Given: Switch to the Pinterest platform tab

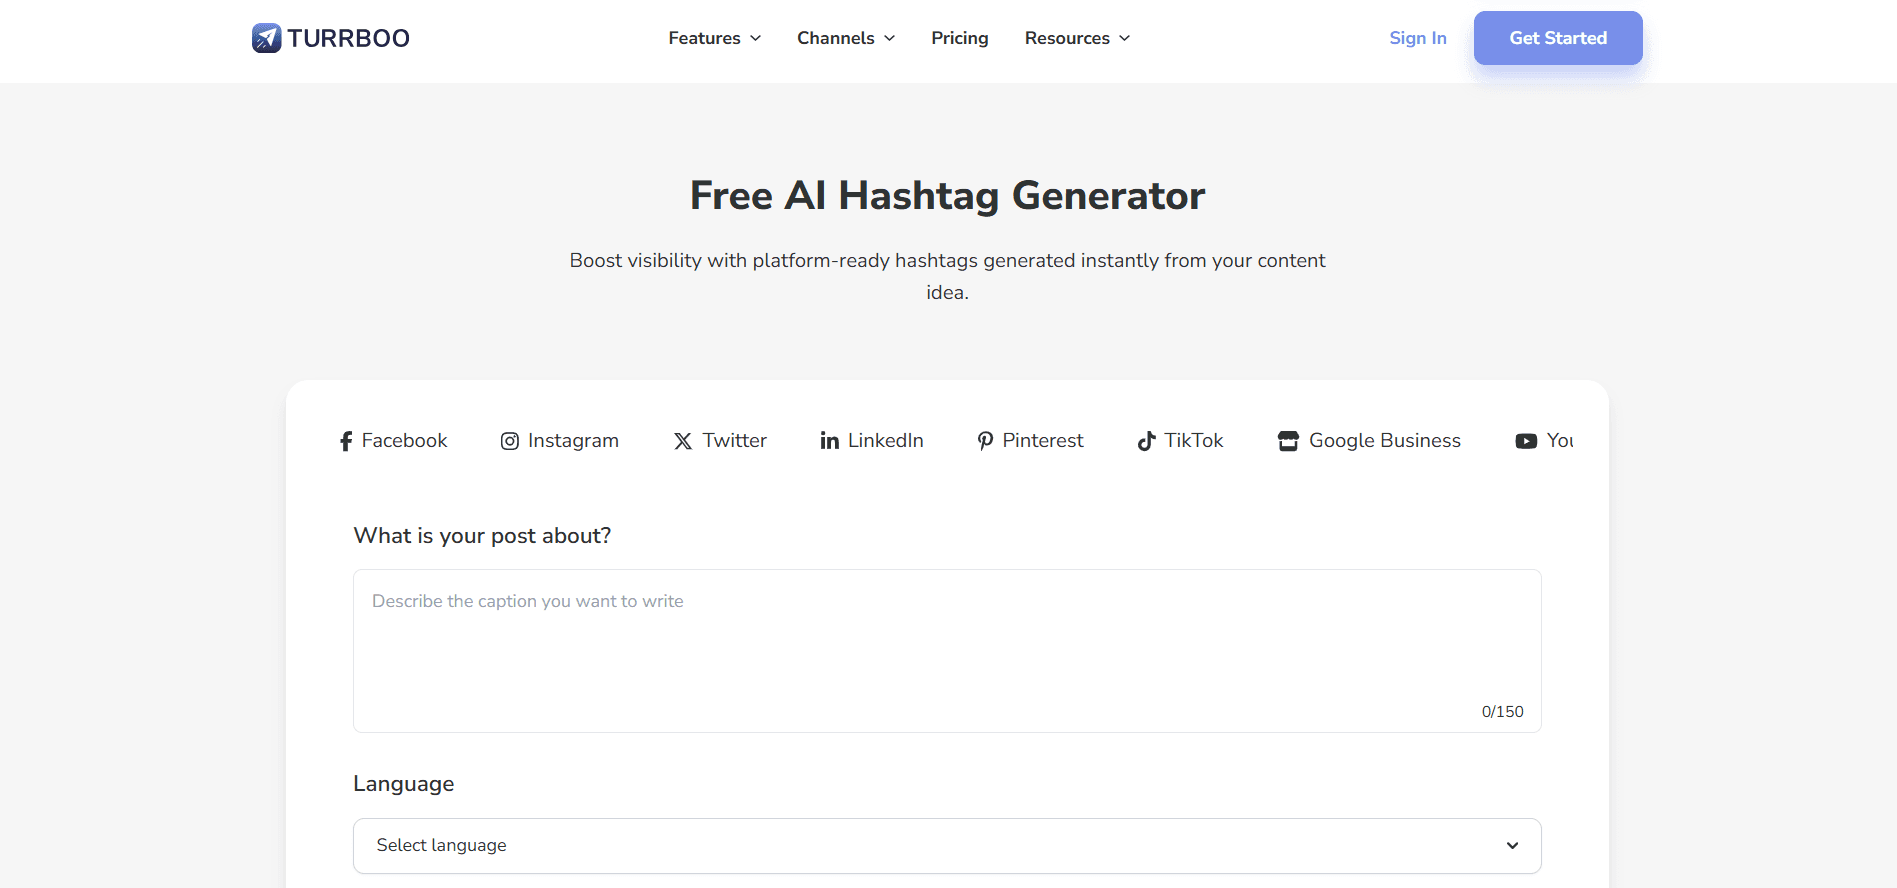Looking at the screenshot, I should [1029, 440].
